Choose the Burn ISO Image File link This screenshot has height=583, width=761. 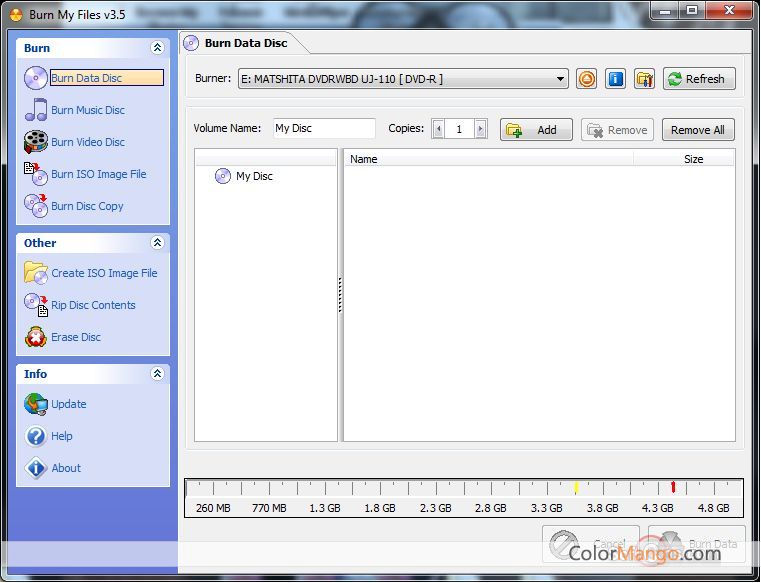[x=99, y=174]
